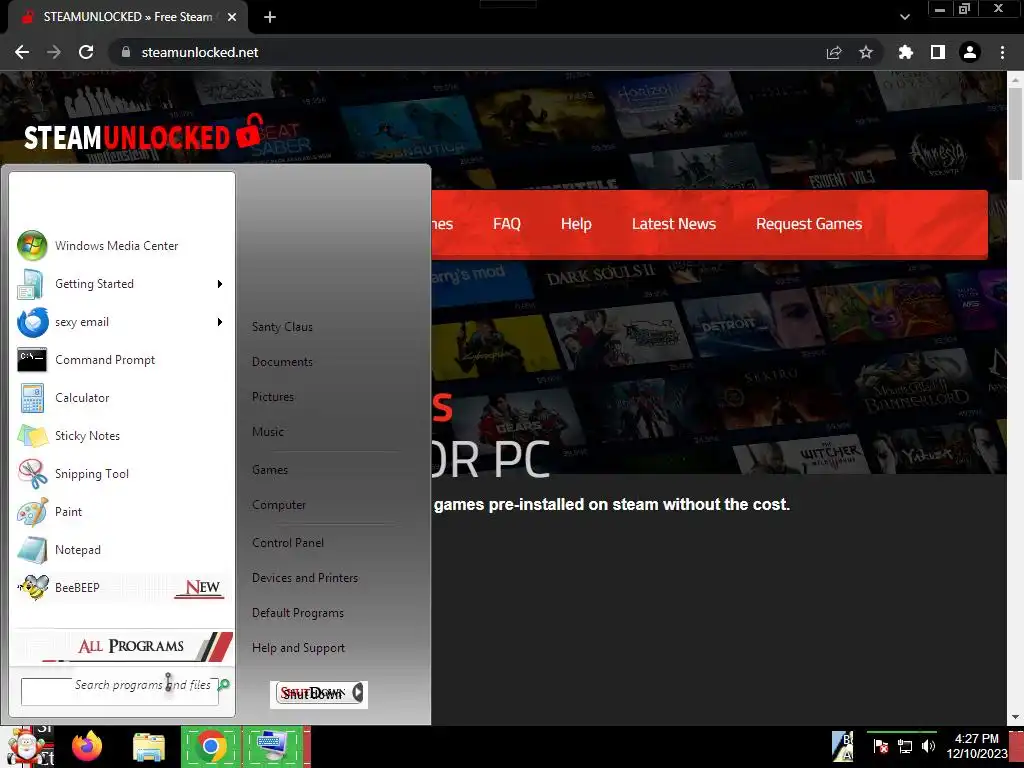Open Santy Claus user folder
The image size is (1024, 768).
(x=282, y=327)
